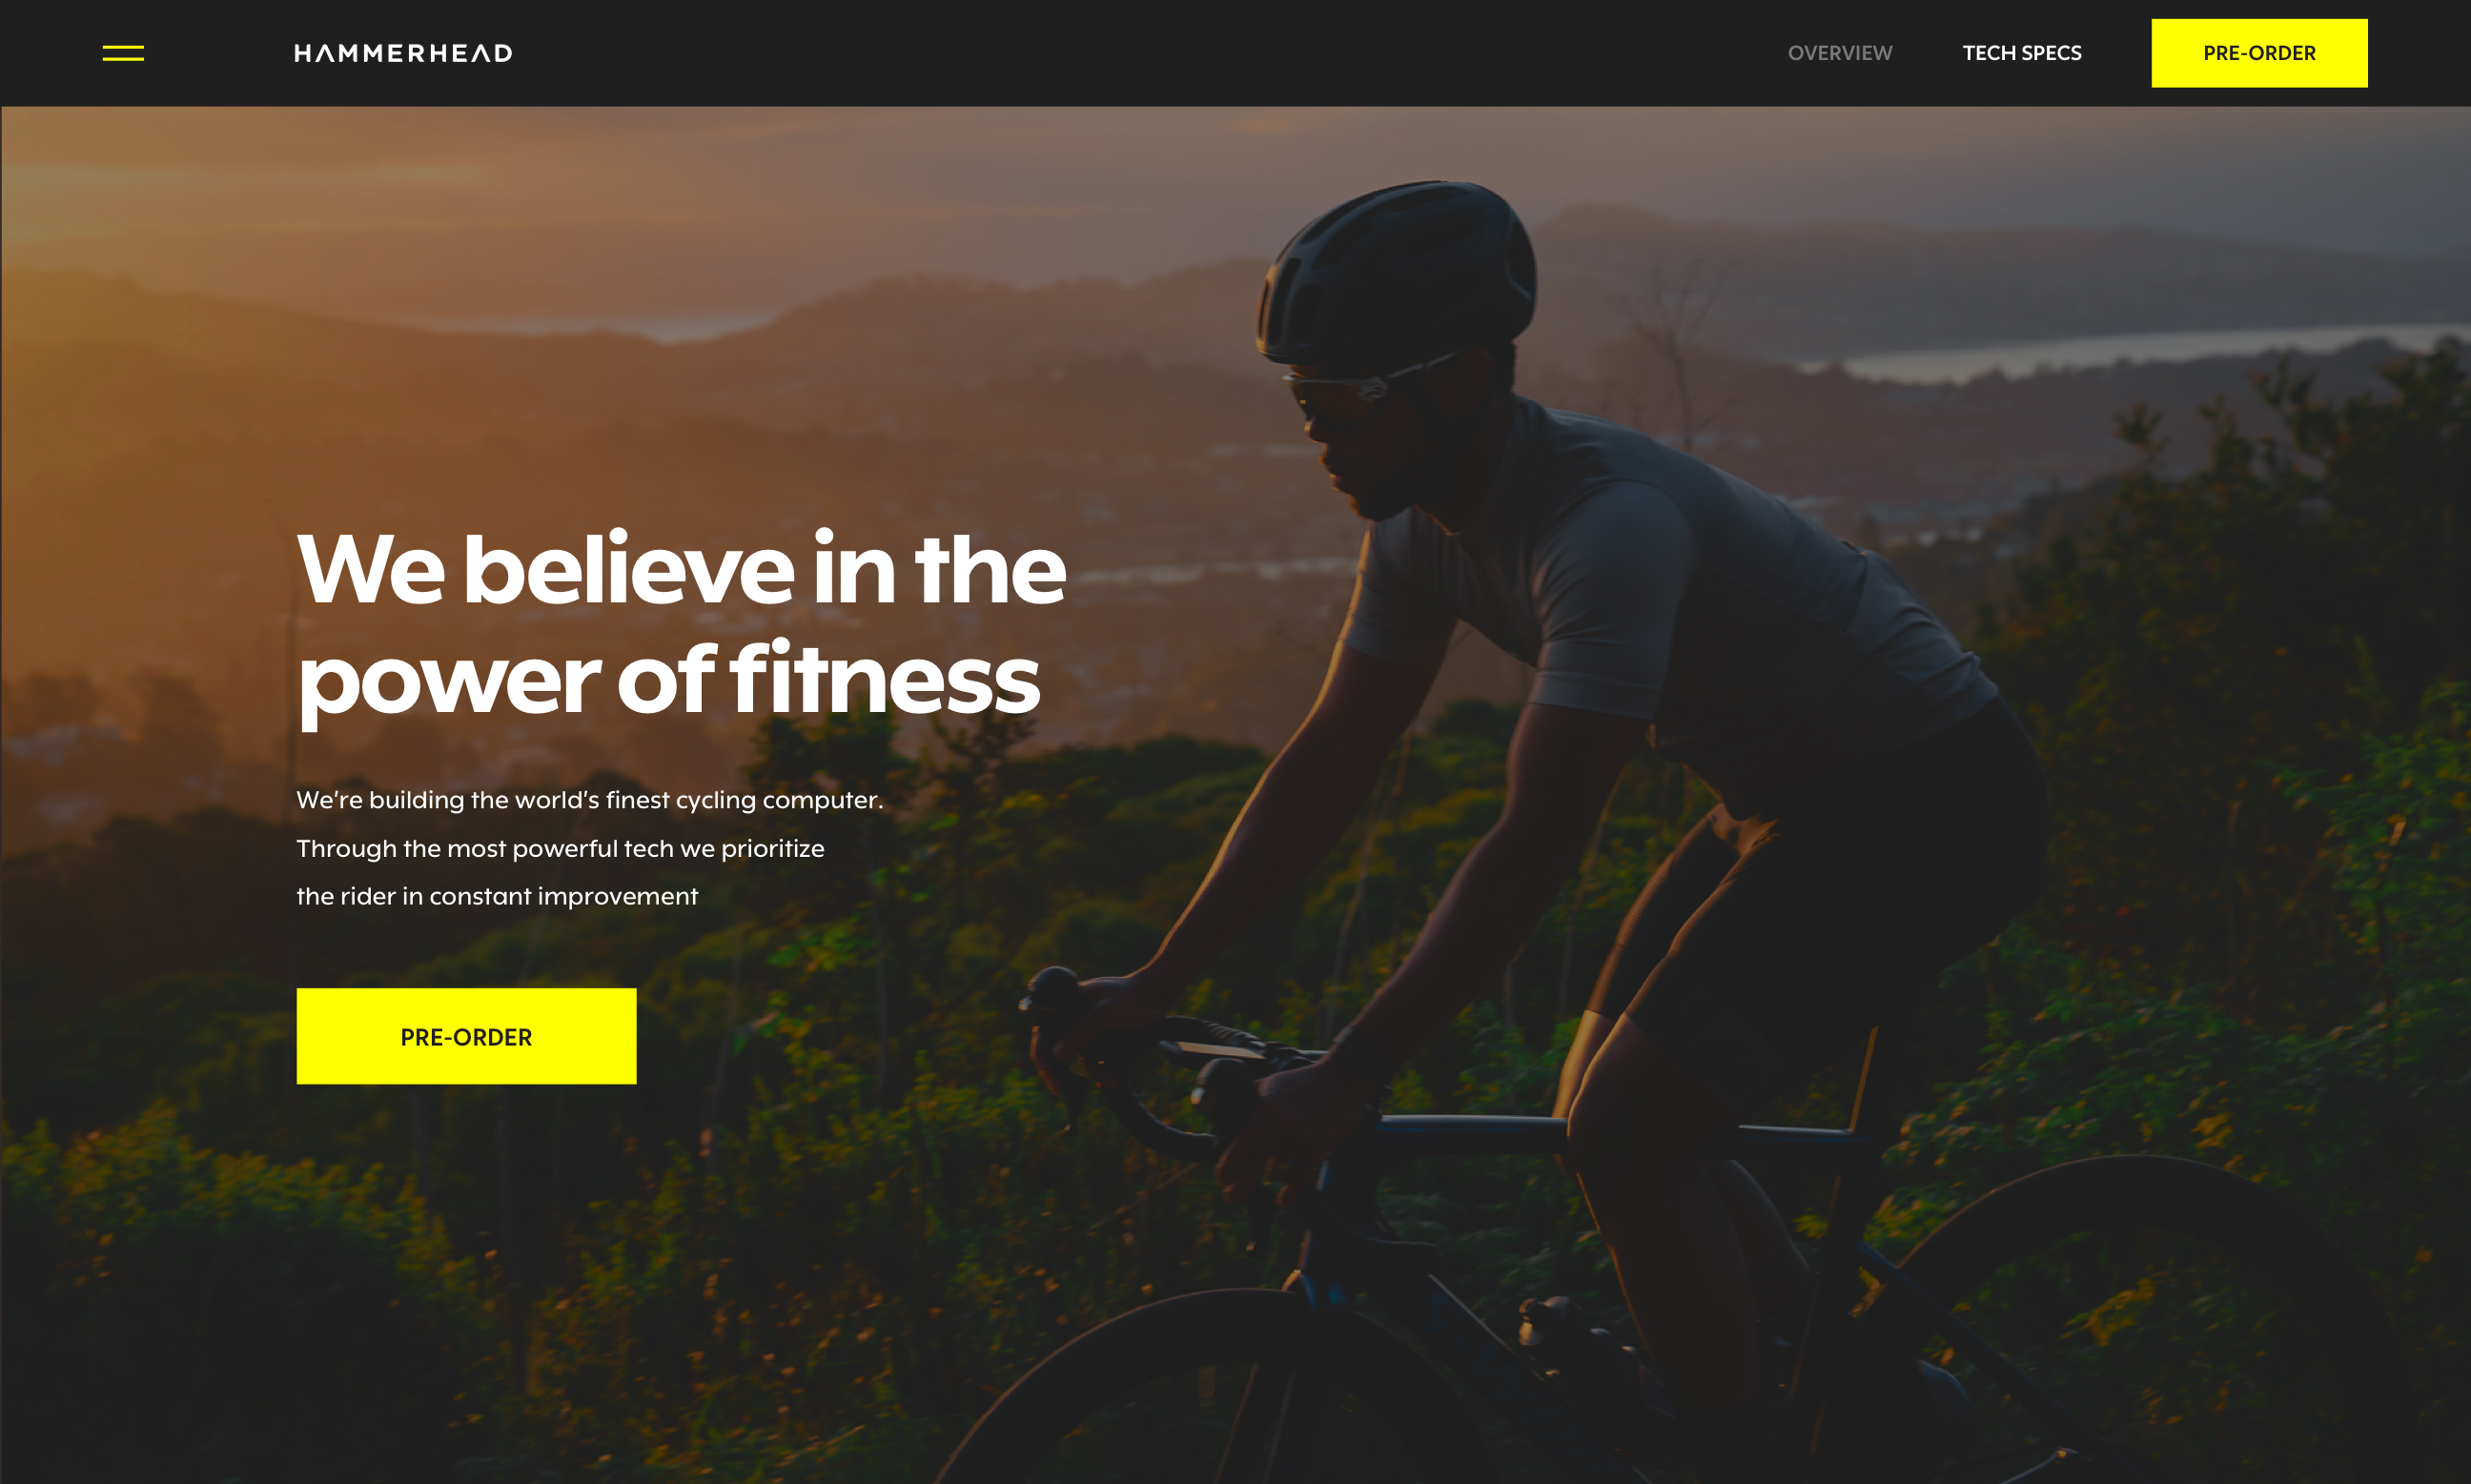The image size is (2471, 1484).
Task: Open the yellow hamburger menu
Action: 123,53
